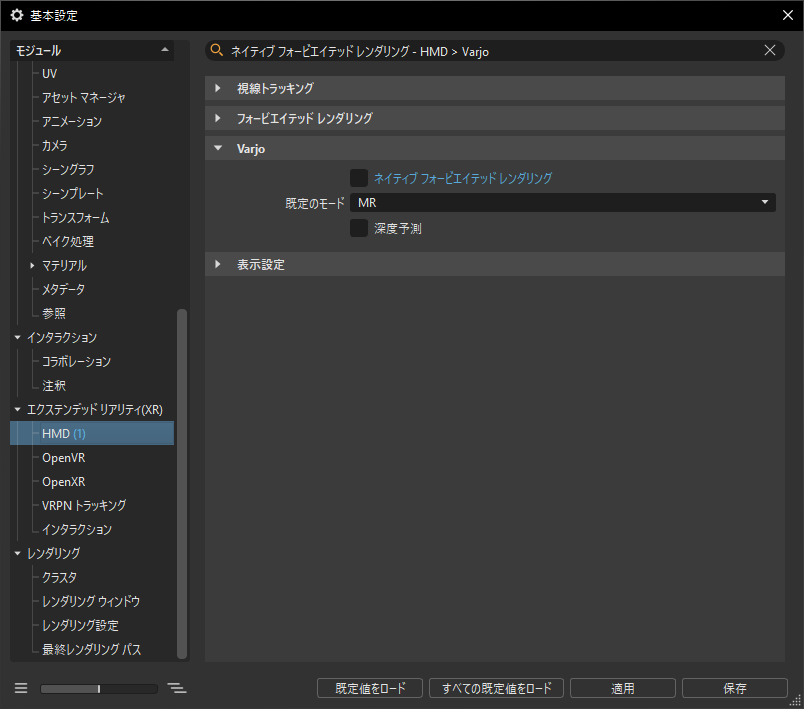Screen dimensions: 804x709
Task: Click the gear icon in title bar
Action: 17,15
